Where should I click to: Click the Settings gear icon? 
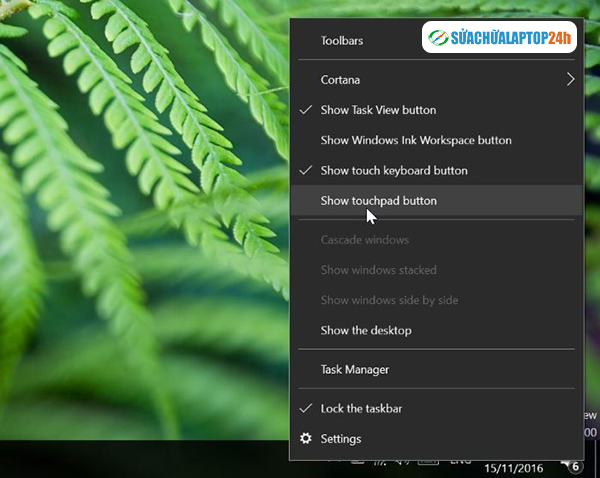point(306,439)
